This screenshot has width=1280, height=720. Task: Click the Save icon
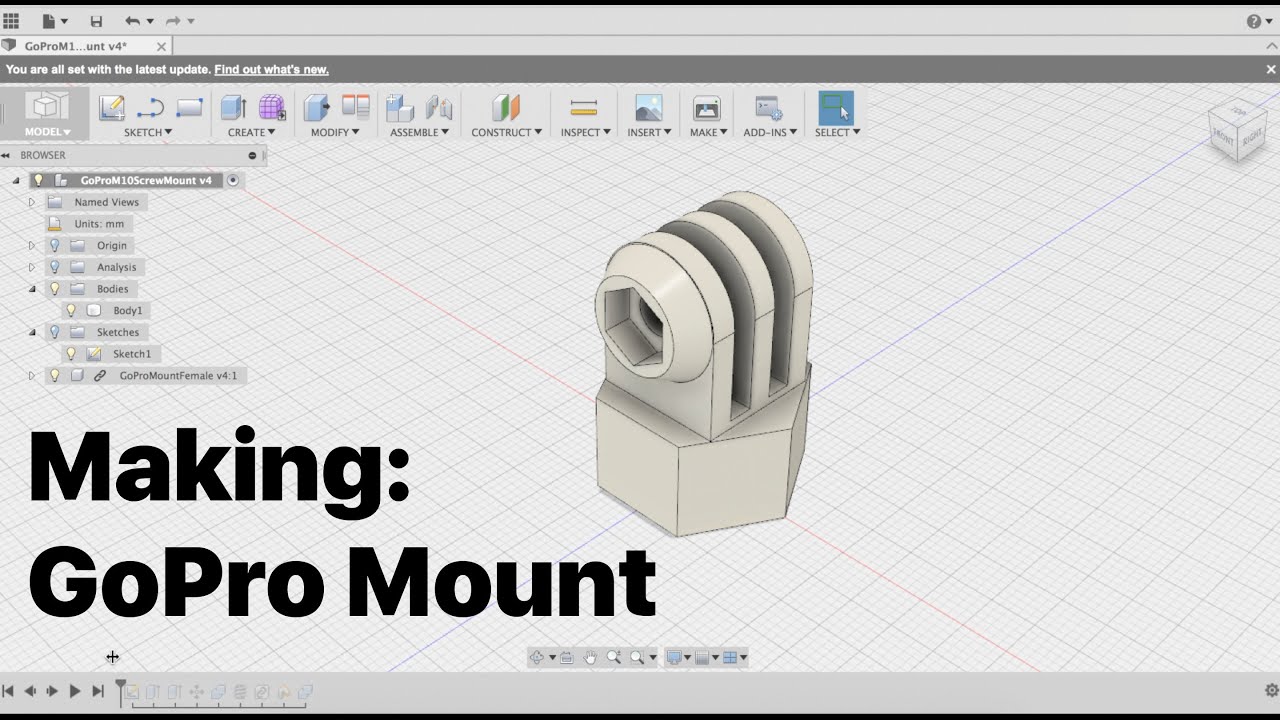click(x=96, y=21)
